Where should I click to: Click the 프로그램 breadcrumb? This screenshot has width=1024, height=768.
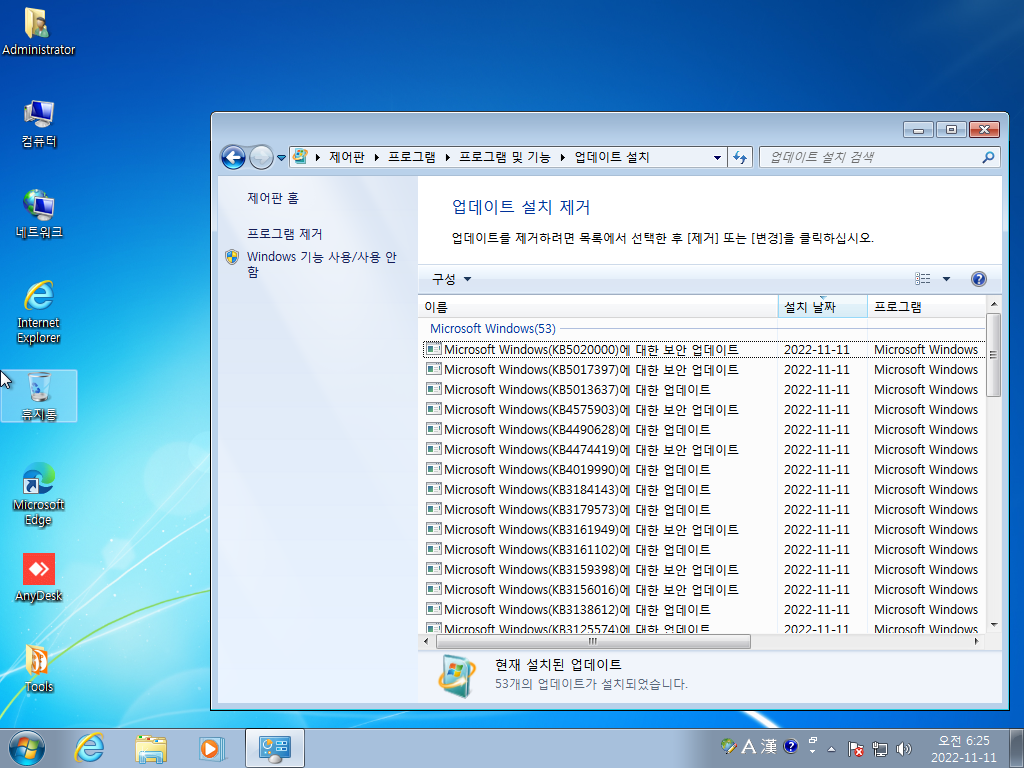coord(412,157)
